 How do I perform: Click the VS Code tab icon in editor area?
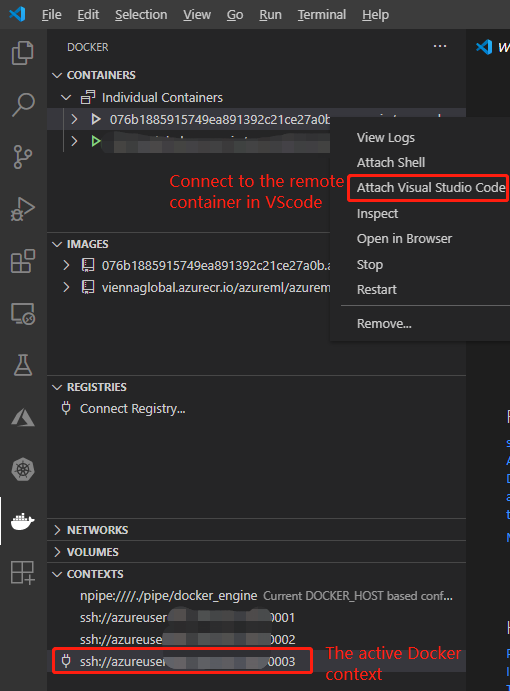(484, 47)
